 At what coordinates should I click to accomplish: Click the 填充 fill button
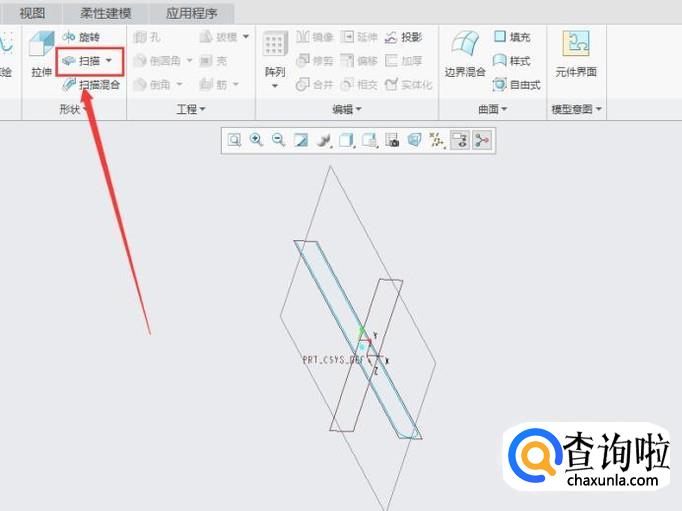[512, 37]
